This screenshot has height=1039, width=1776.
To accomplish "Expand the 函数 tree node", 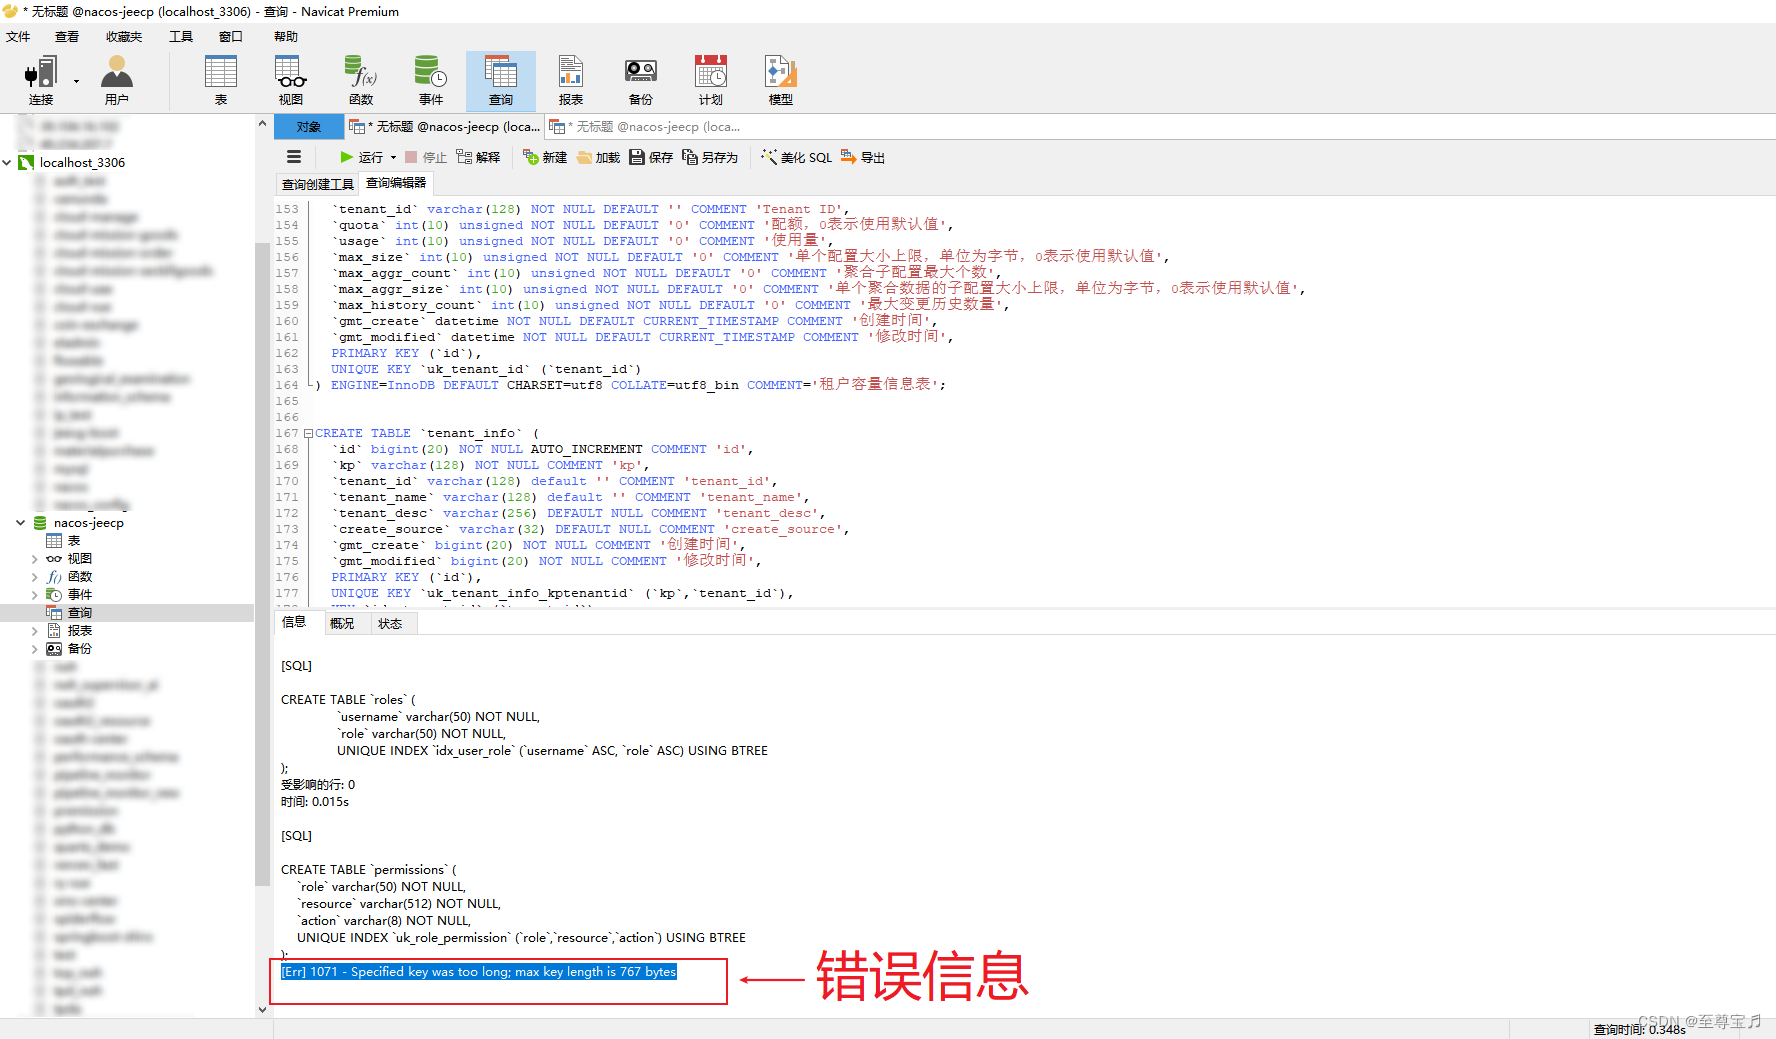I will coord(34,577).
